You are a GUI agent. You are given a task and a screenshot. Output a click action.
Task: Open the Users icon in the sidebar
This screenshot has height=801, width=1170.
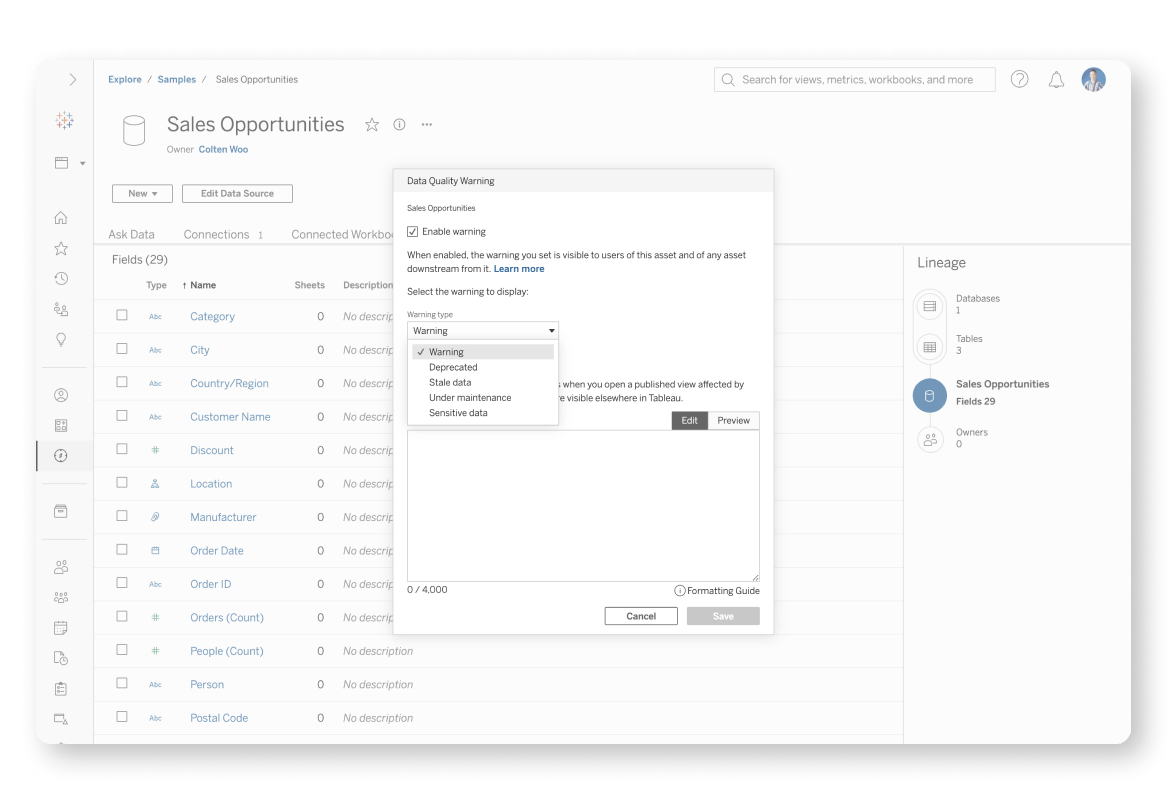(x=61, y=567)
